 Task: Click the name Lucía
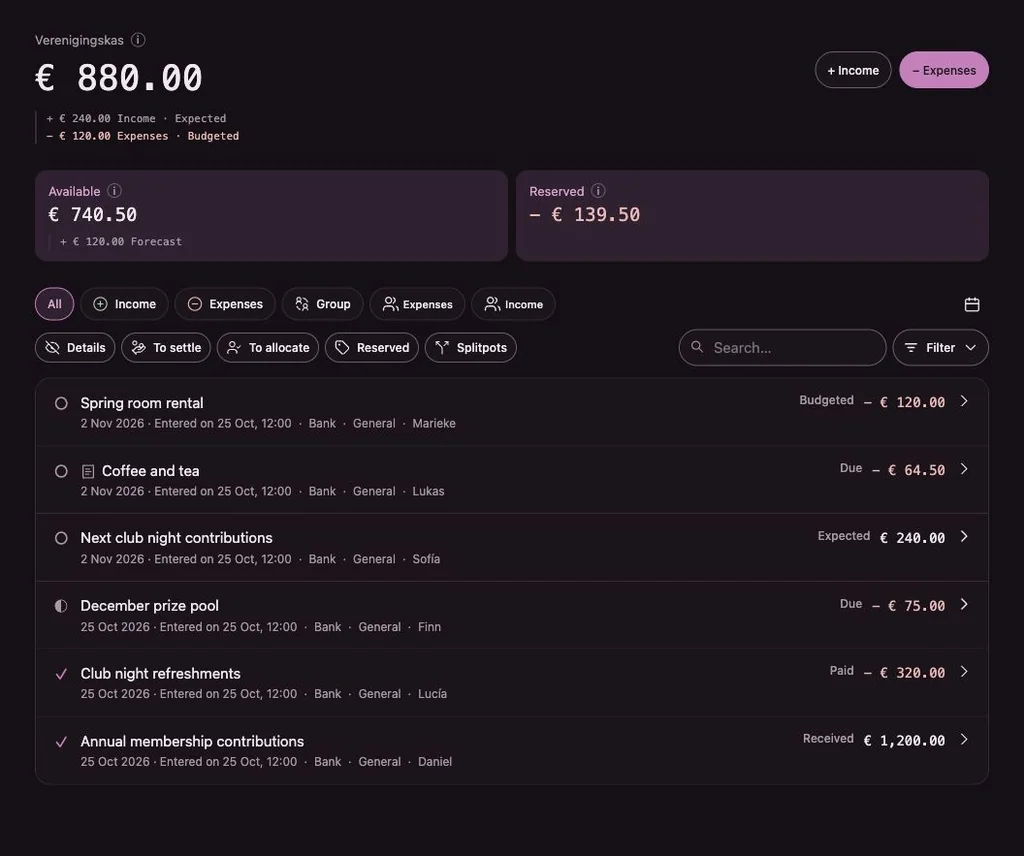click(x=432, y=693)
